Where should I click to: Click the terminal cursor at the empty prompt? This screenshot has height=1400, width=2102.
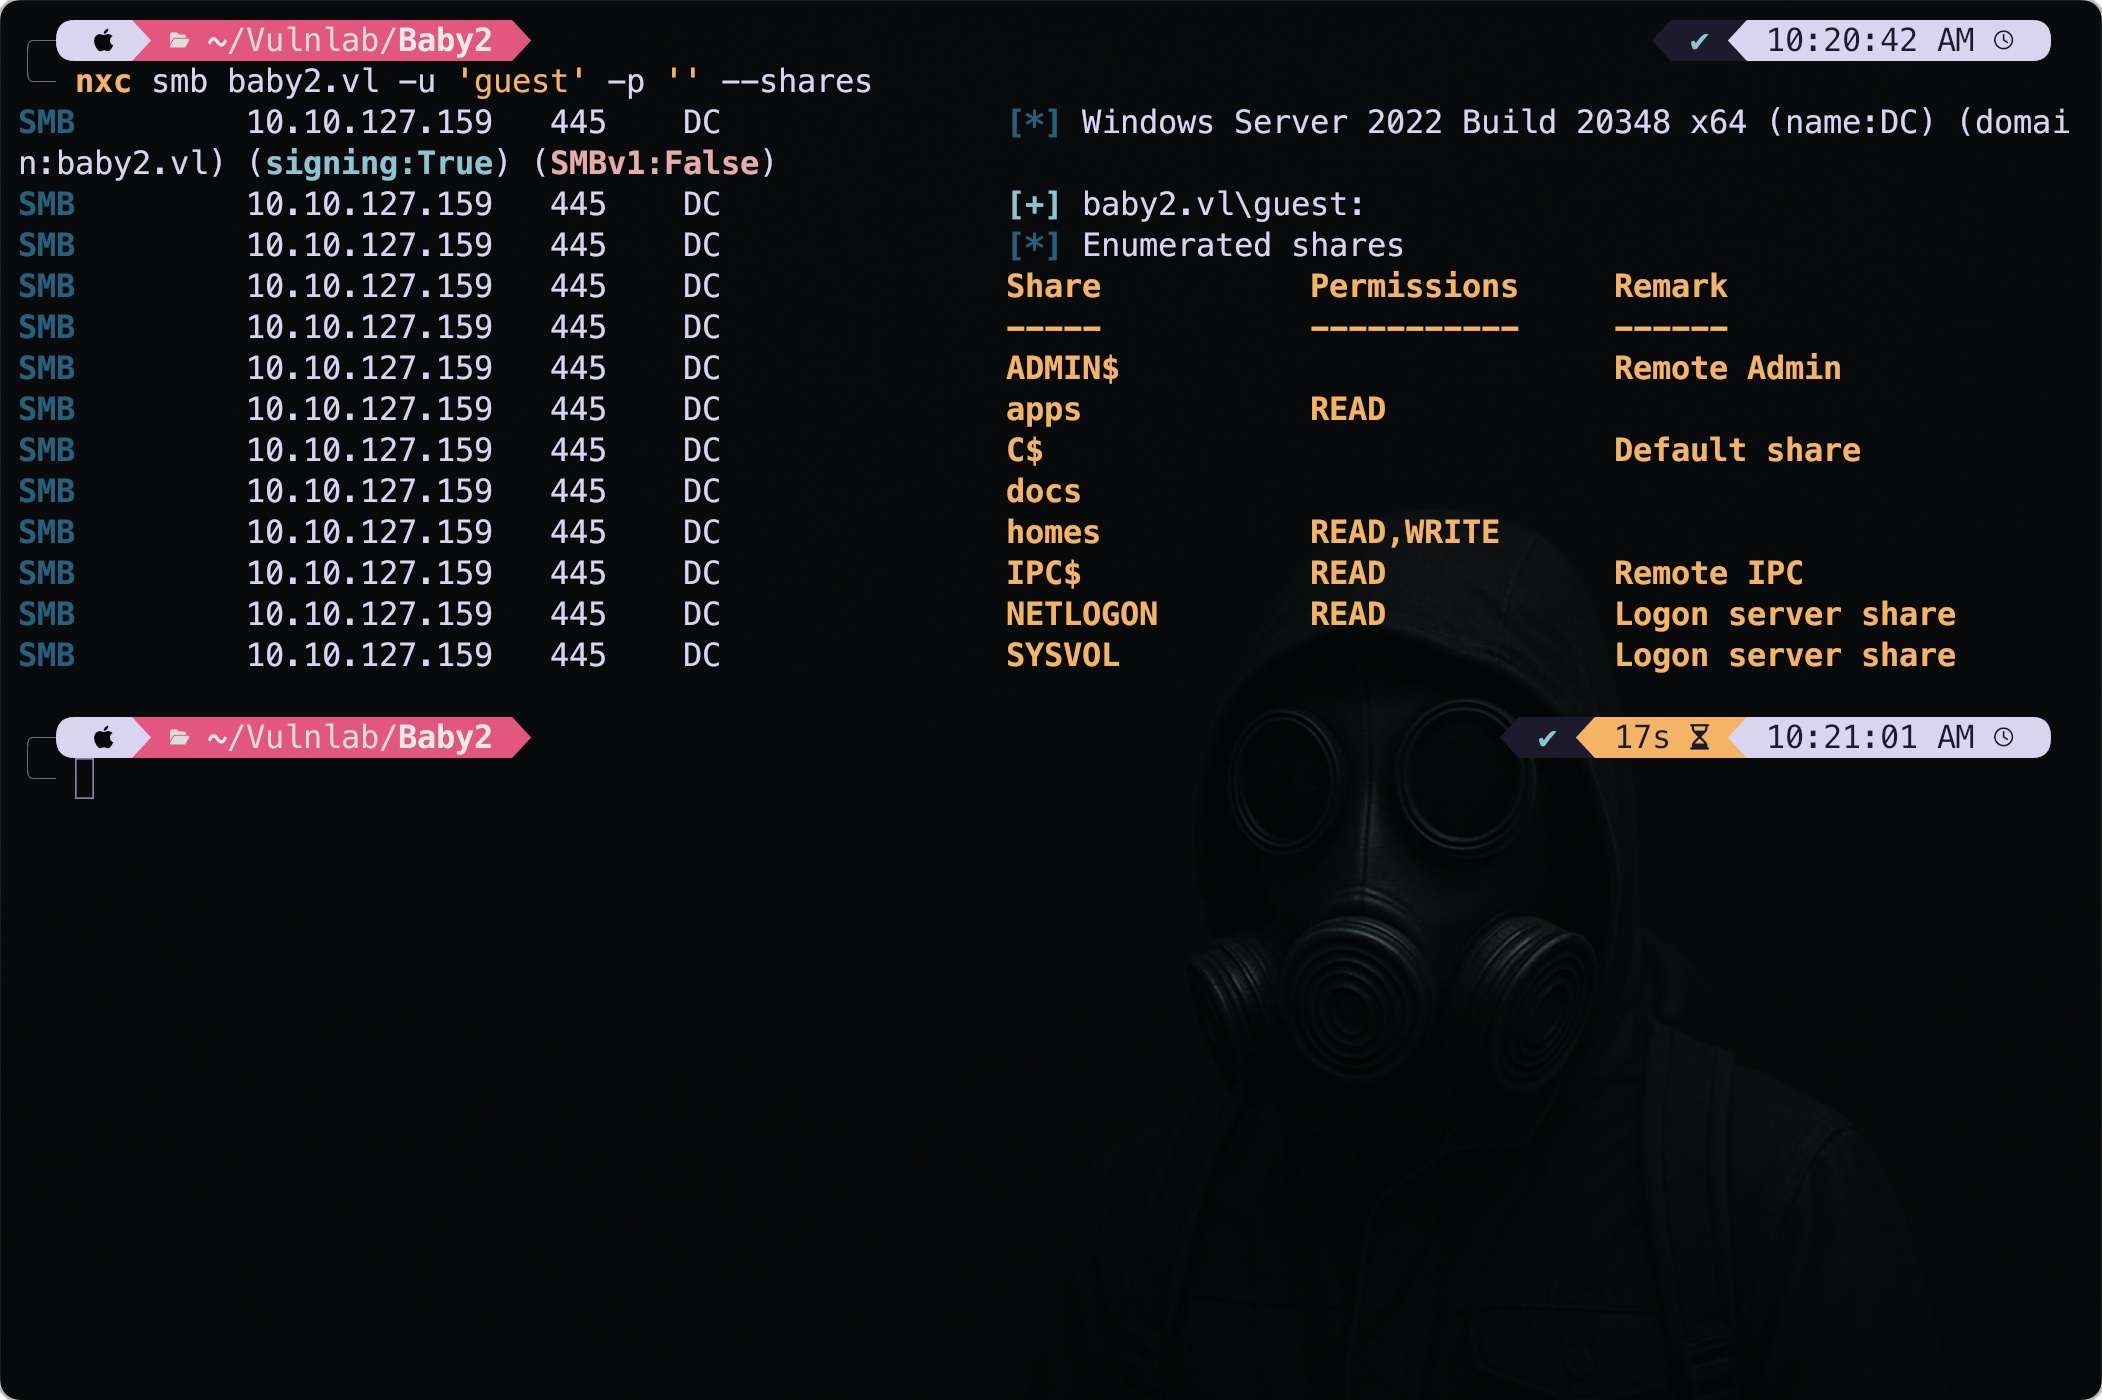[85, 778]
